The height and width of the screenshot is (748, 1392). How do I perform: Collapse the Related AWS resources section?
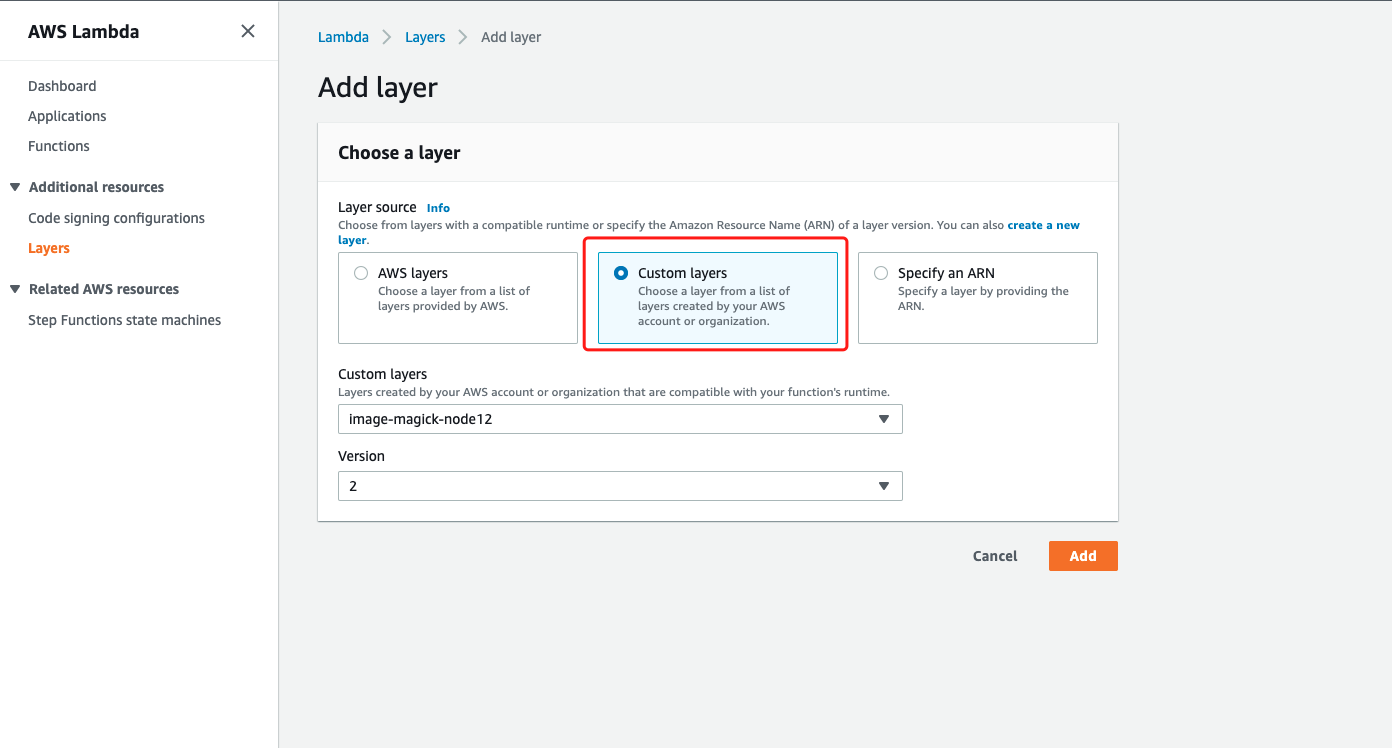(x=15, y=289)
